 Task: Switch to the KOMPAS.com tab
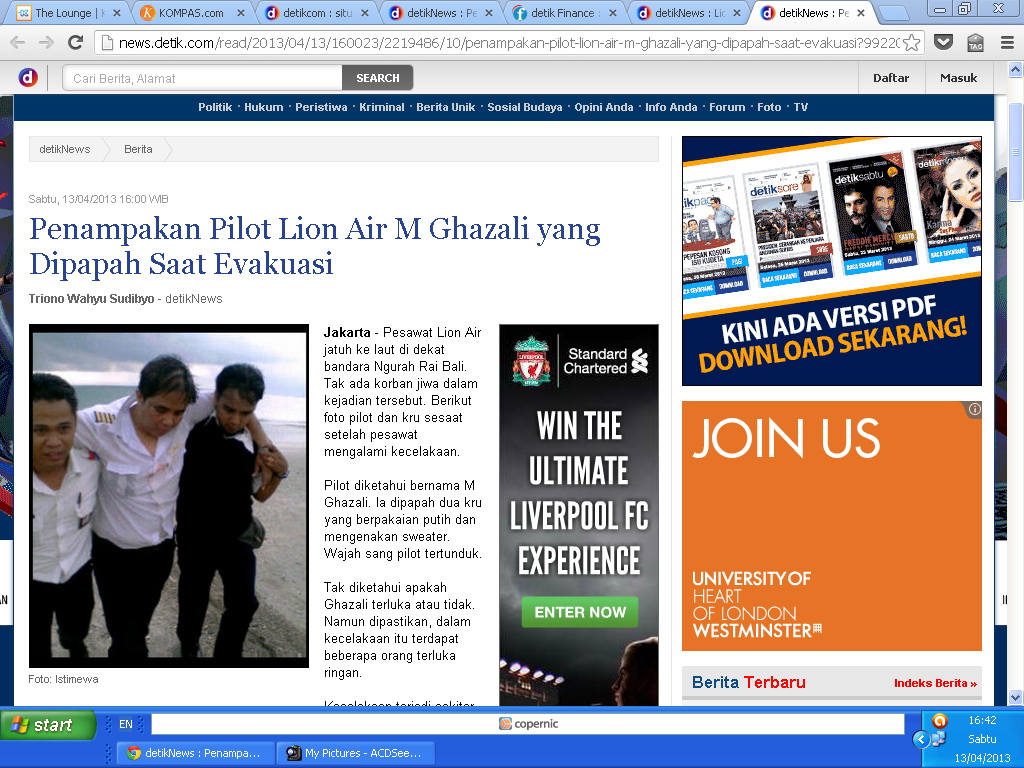[x=190, y=13]
